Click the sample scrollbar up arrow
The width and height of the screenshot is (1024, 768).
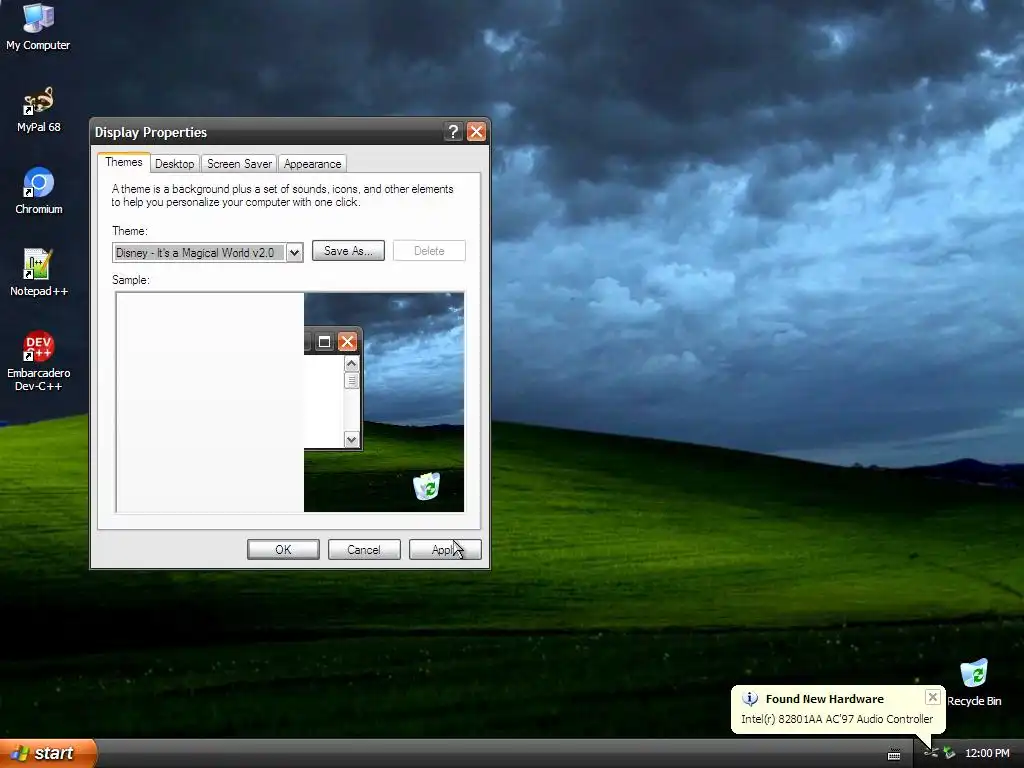(x=351, y=364)
